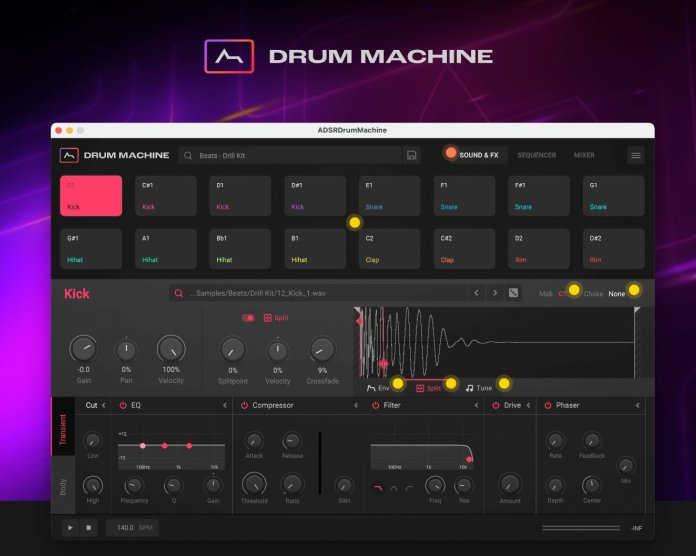Collapse the Drive module chevron
Viewport: 696px width, 556px height.
pos(528,405)
